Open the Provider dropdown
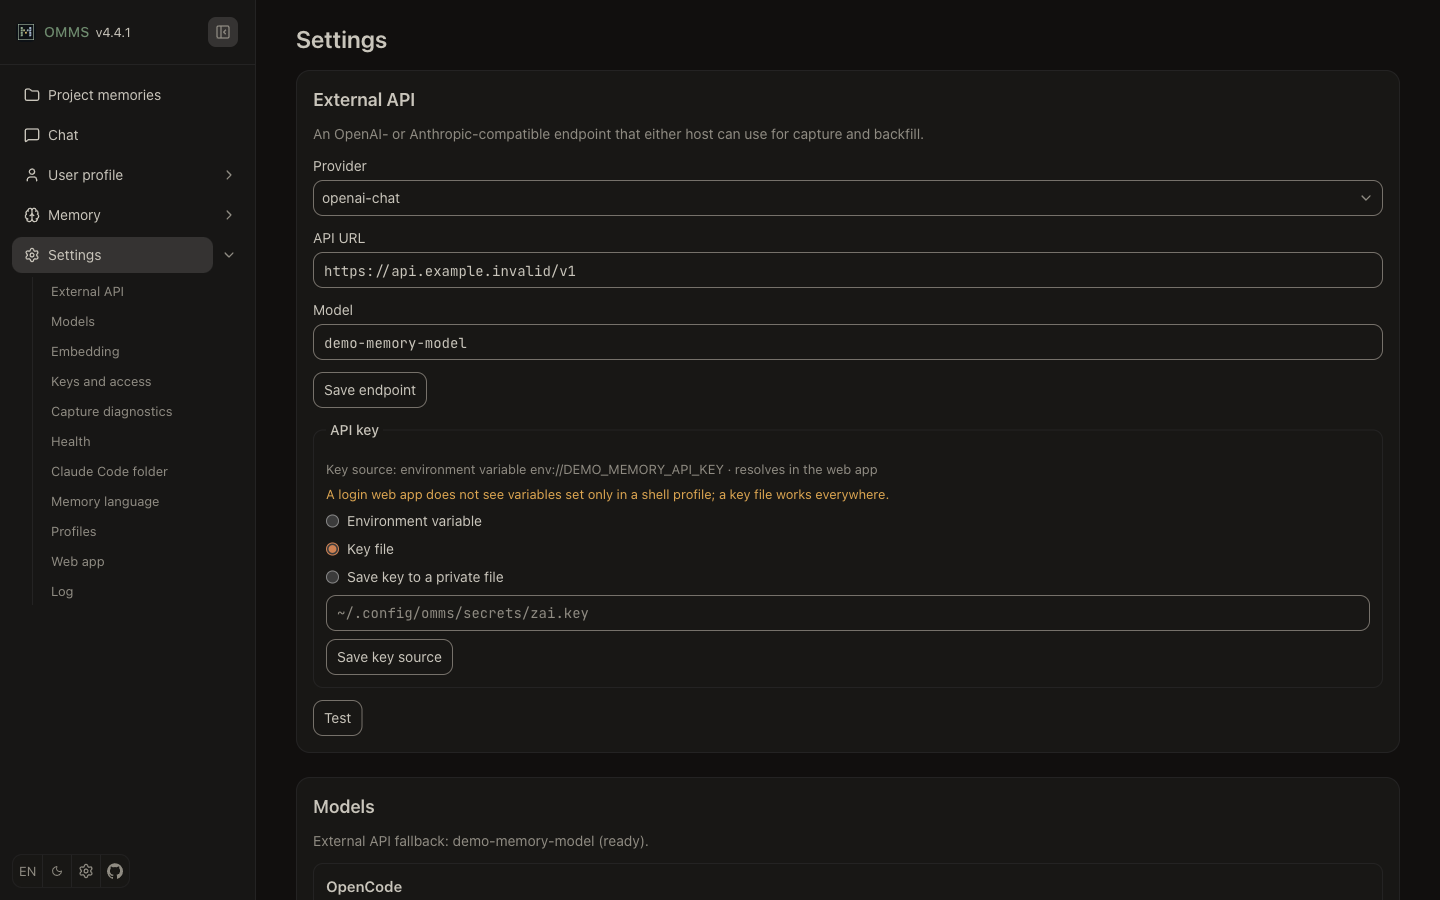 [x=848, y=198]
